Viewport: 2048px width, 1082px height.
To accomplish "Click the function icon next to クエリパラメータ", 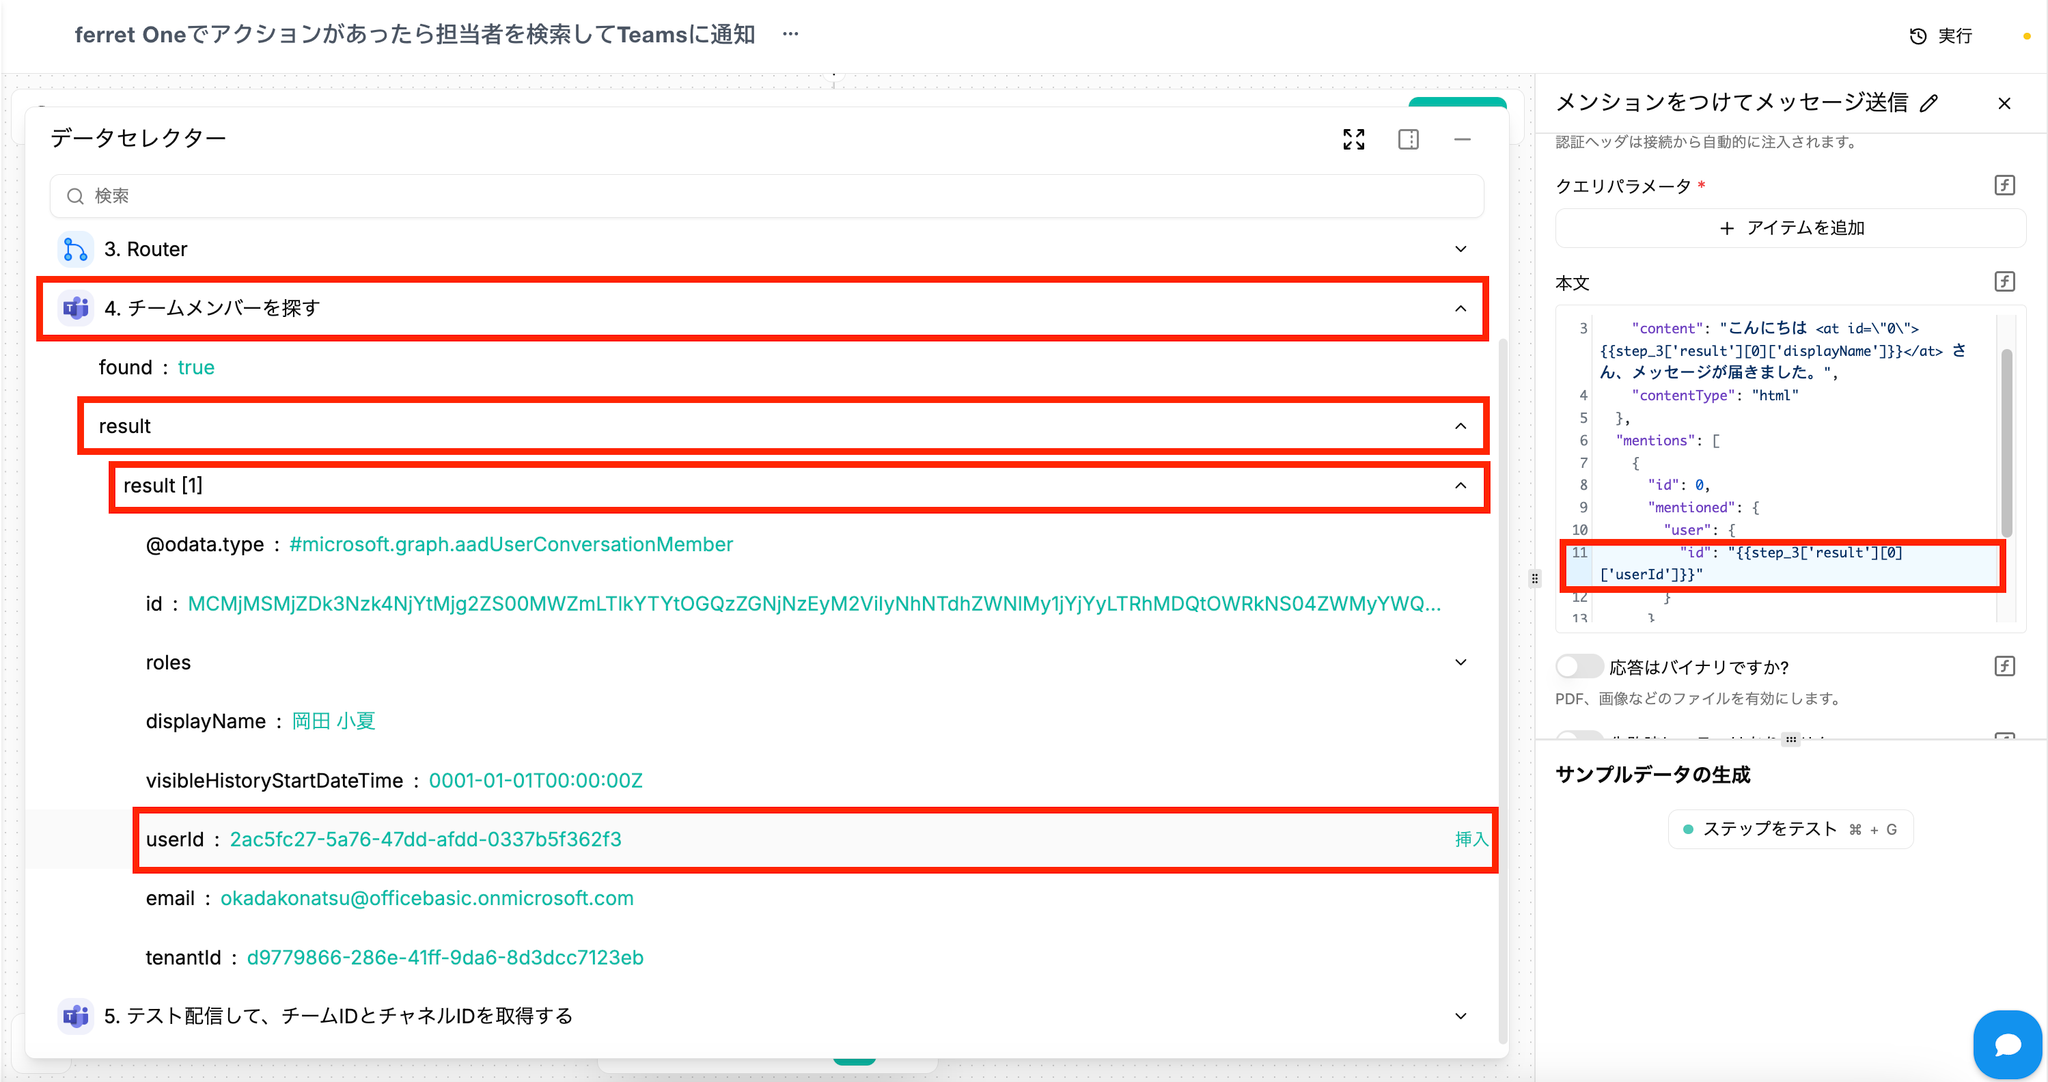I will (2004, 185).
